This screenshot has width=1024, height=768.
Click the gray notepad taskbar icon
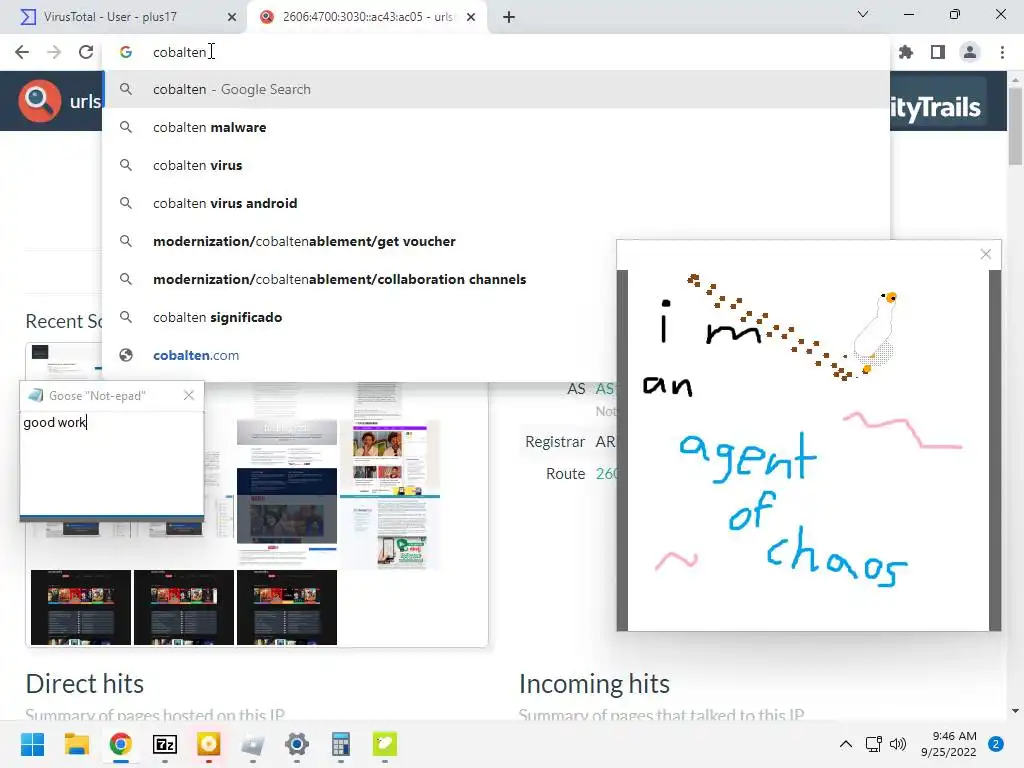pos(253,744)
